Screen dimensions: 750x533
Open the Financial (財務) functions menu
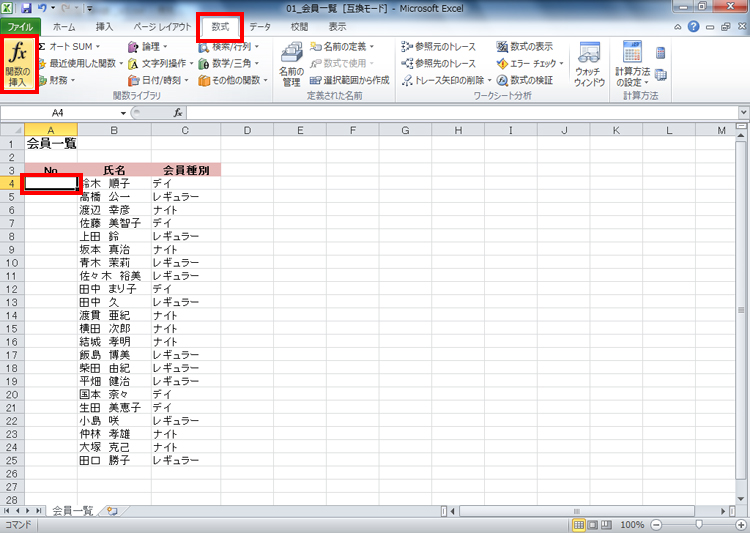tap(57, 80)
